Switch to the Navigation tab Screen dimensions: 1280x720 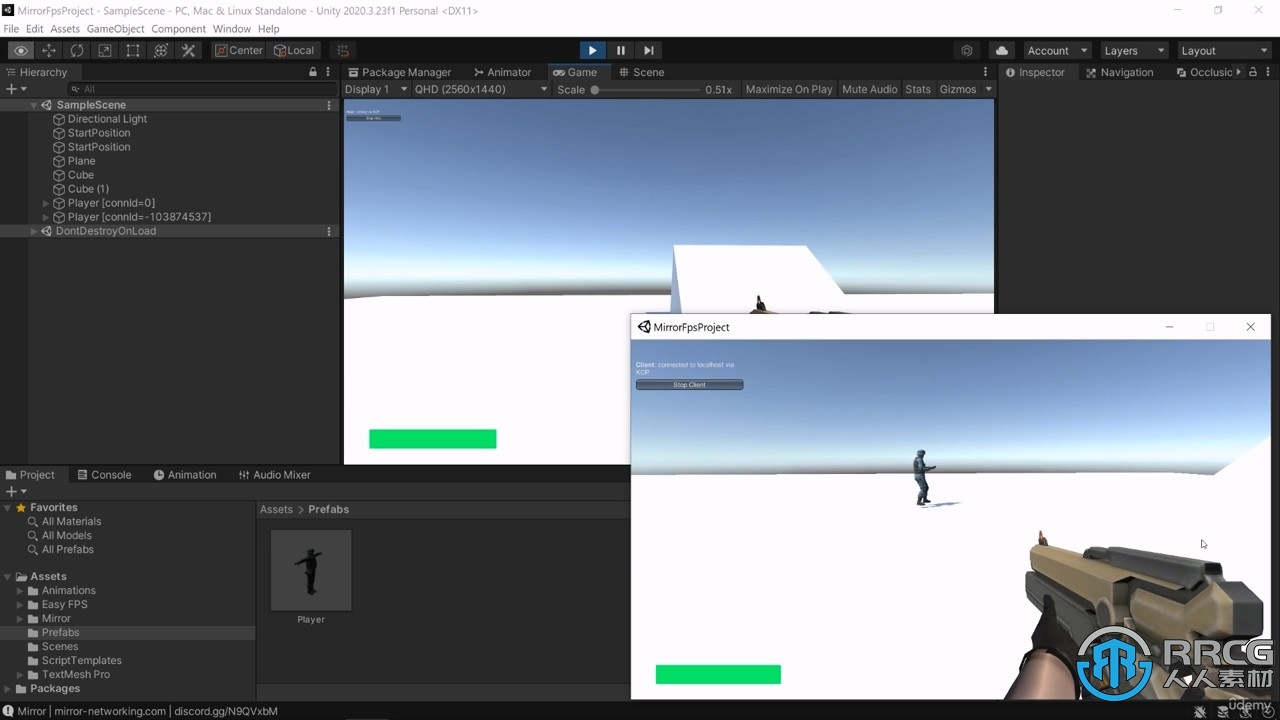click(x=1119, y=72)
